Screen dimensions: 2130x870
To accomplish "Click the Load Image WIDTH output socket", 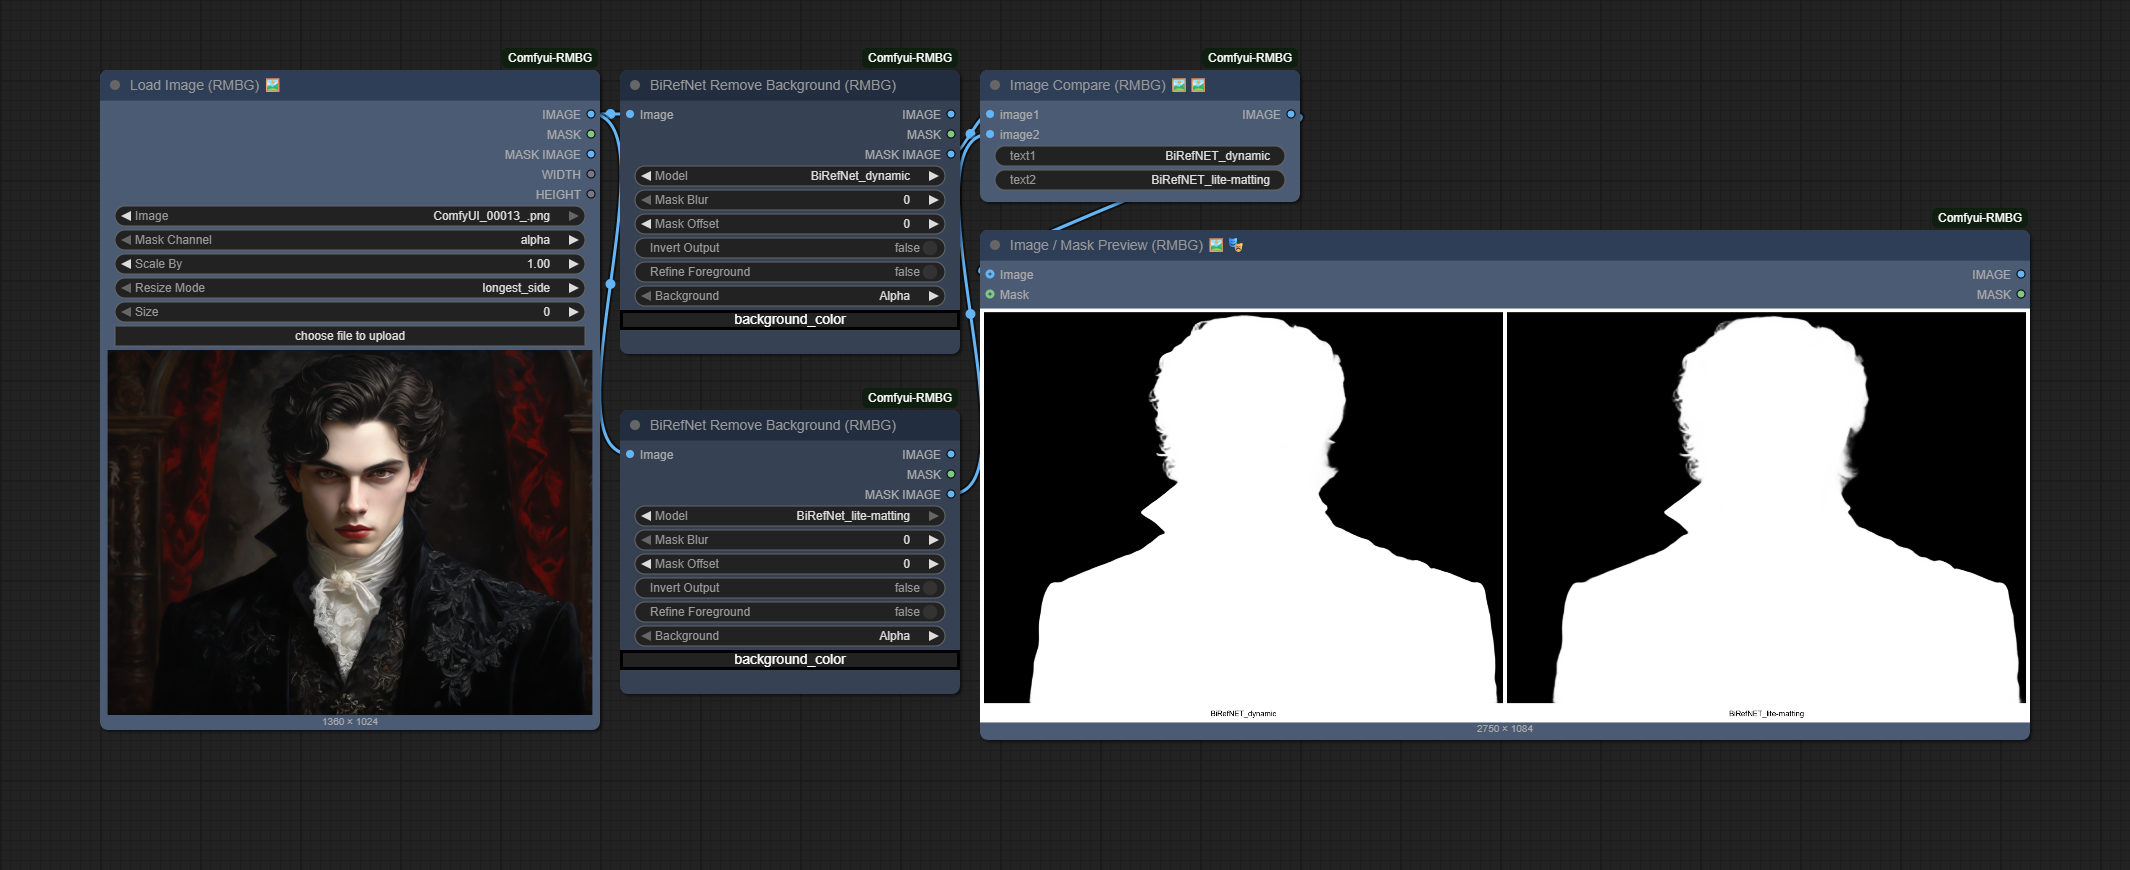I will 591,174.
